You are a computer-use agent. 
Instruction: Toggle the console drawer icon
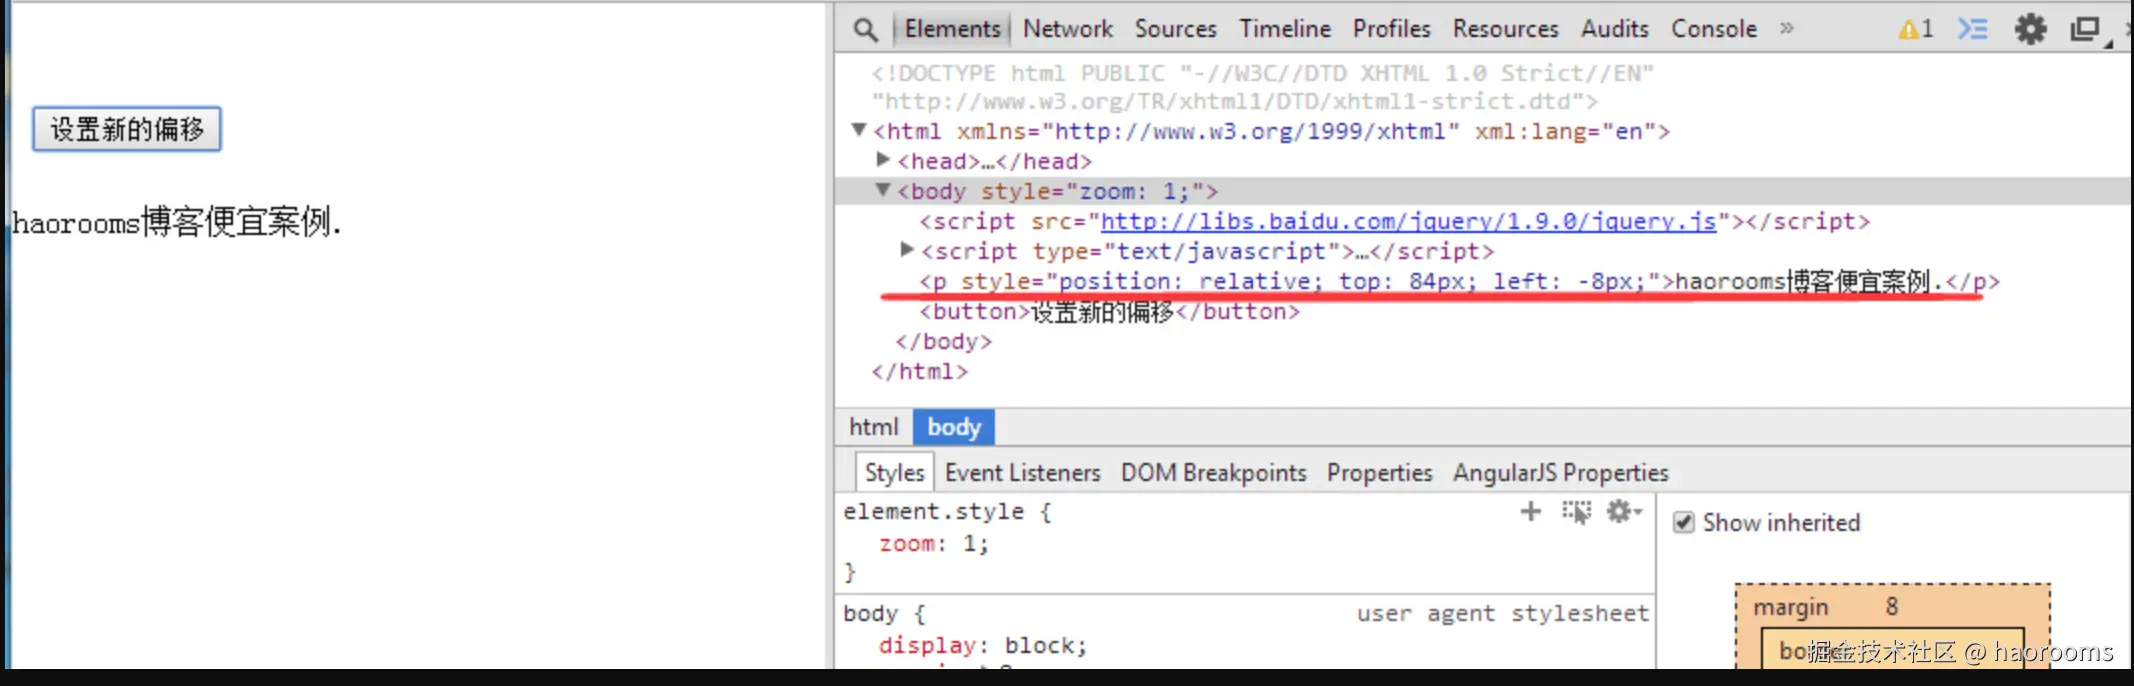1973,29
